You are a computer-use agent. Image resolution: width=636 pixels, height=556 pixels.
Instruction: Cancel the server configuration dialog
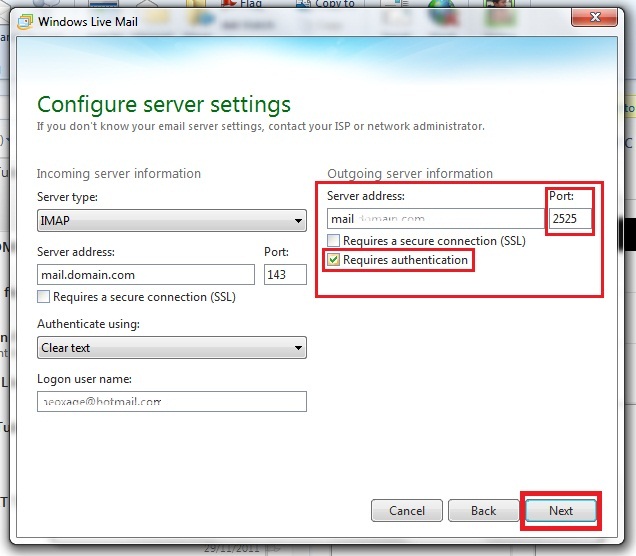(x=407, y=511)
